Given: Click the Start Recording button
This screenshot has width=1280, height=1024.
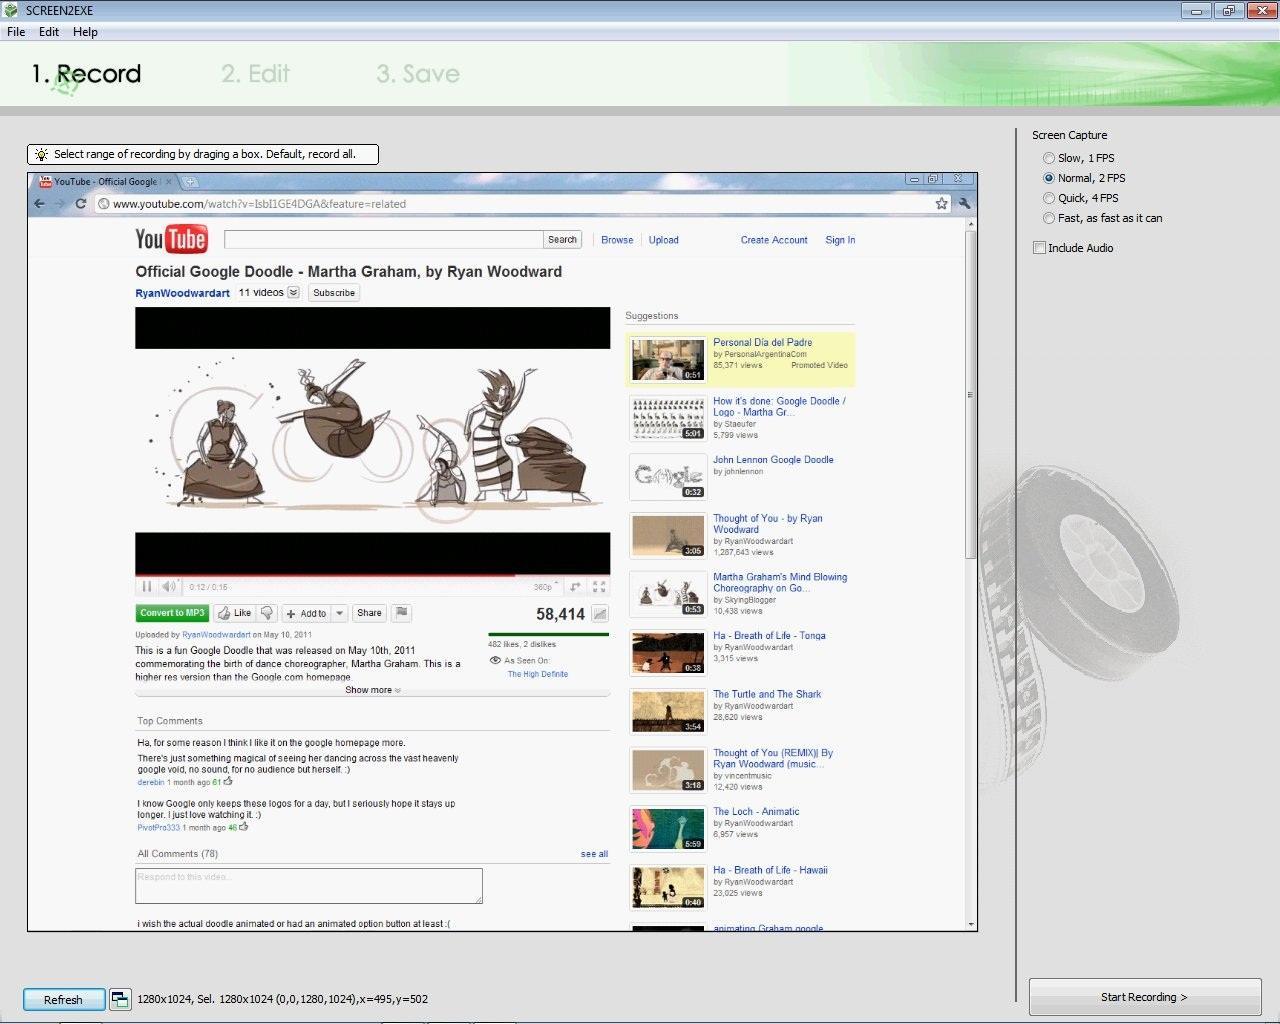Looking at the screenshot, I should point(1145,997).
